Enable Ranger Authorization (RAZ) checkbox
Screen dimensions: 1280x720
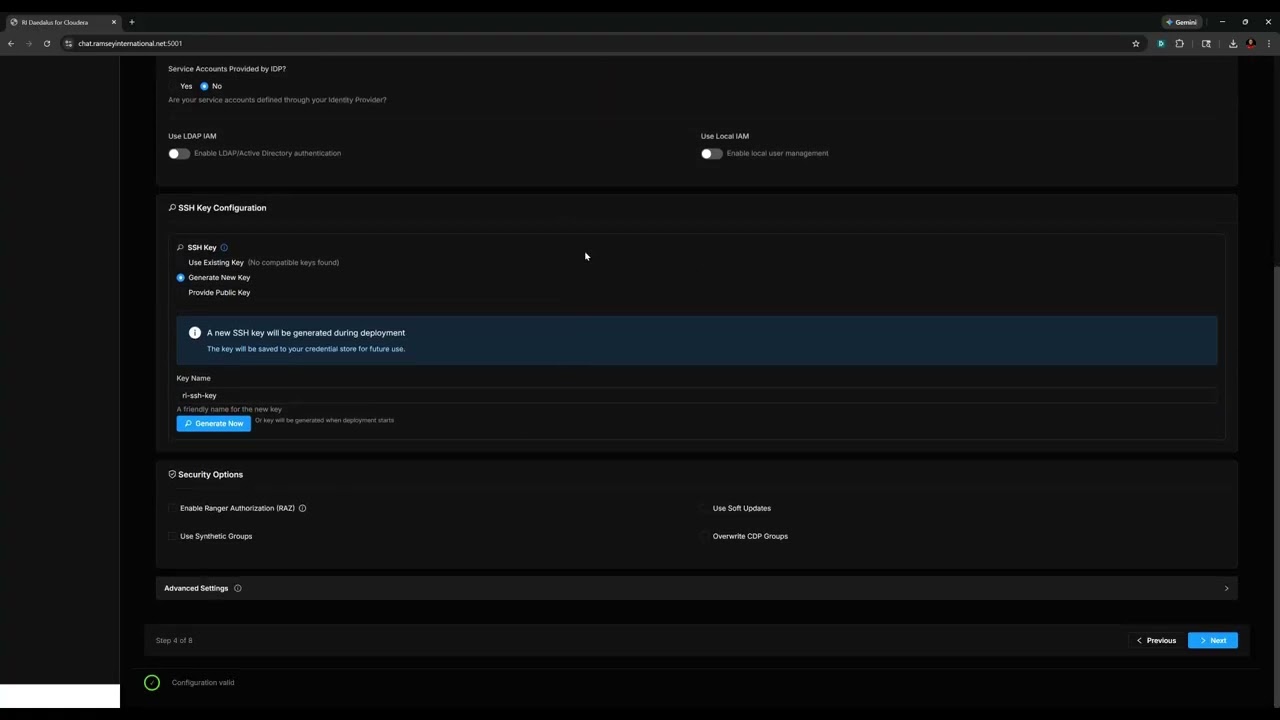(x=173, y=508)
